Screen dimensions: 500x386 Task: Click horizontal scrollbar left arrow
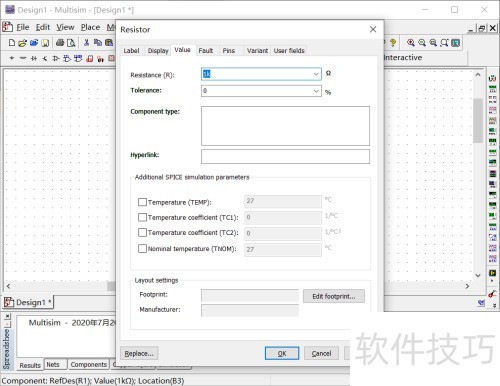pyautogui.click(x=8, y=286)
